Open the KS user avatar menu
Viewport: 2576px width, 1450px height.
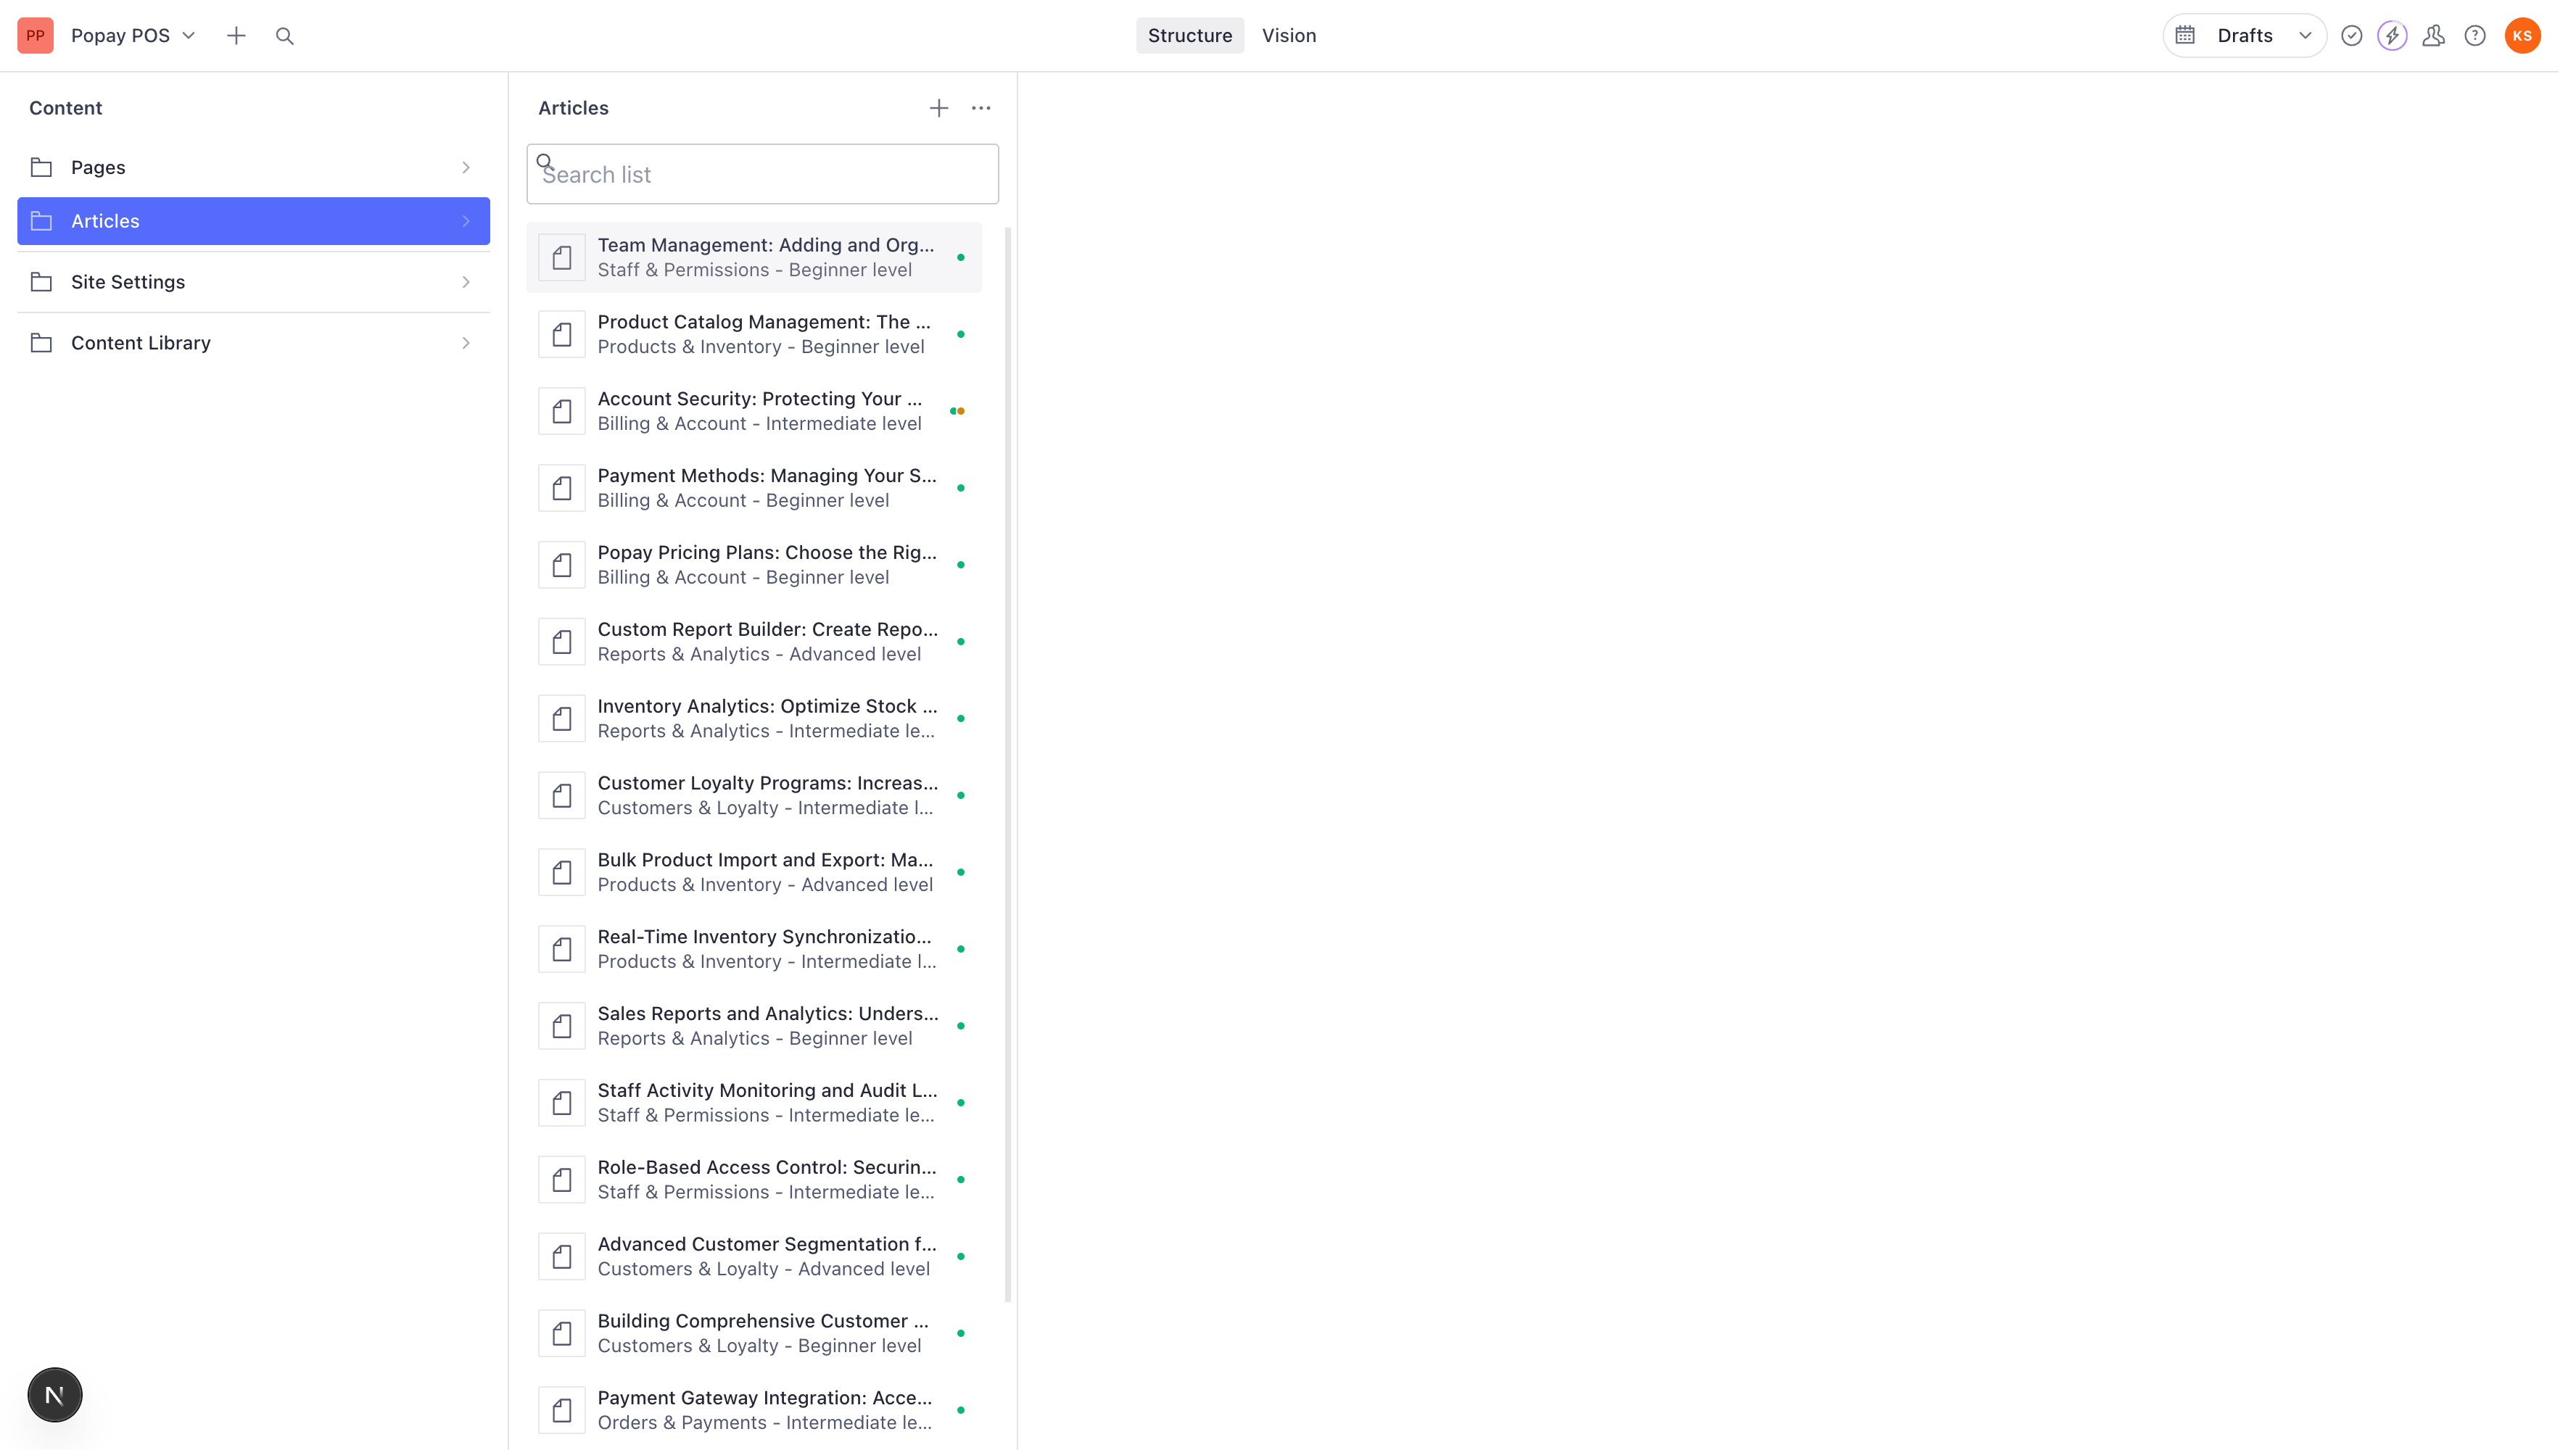[x=2522, y=35]
